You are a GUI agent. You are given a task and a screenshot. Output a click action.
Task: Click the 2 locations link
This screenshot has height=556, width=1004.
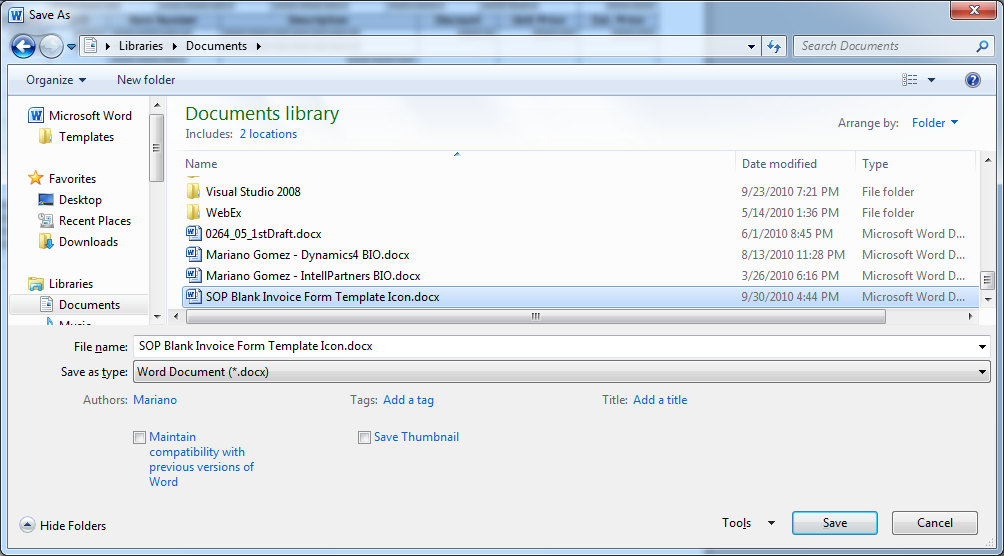coord(268,135)
